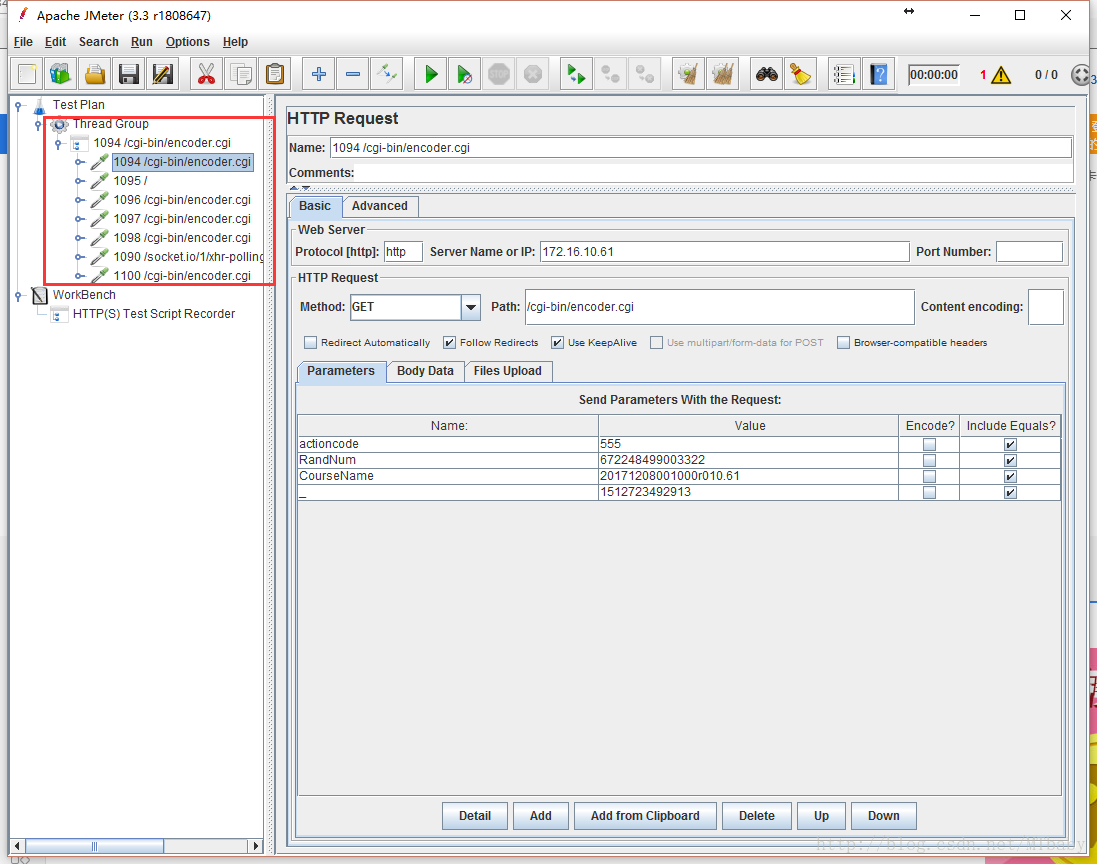The height and width of the screenshot is (864, 1097).
Task: Click the Server Name or IP field
Action: (x=724, y=252)
